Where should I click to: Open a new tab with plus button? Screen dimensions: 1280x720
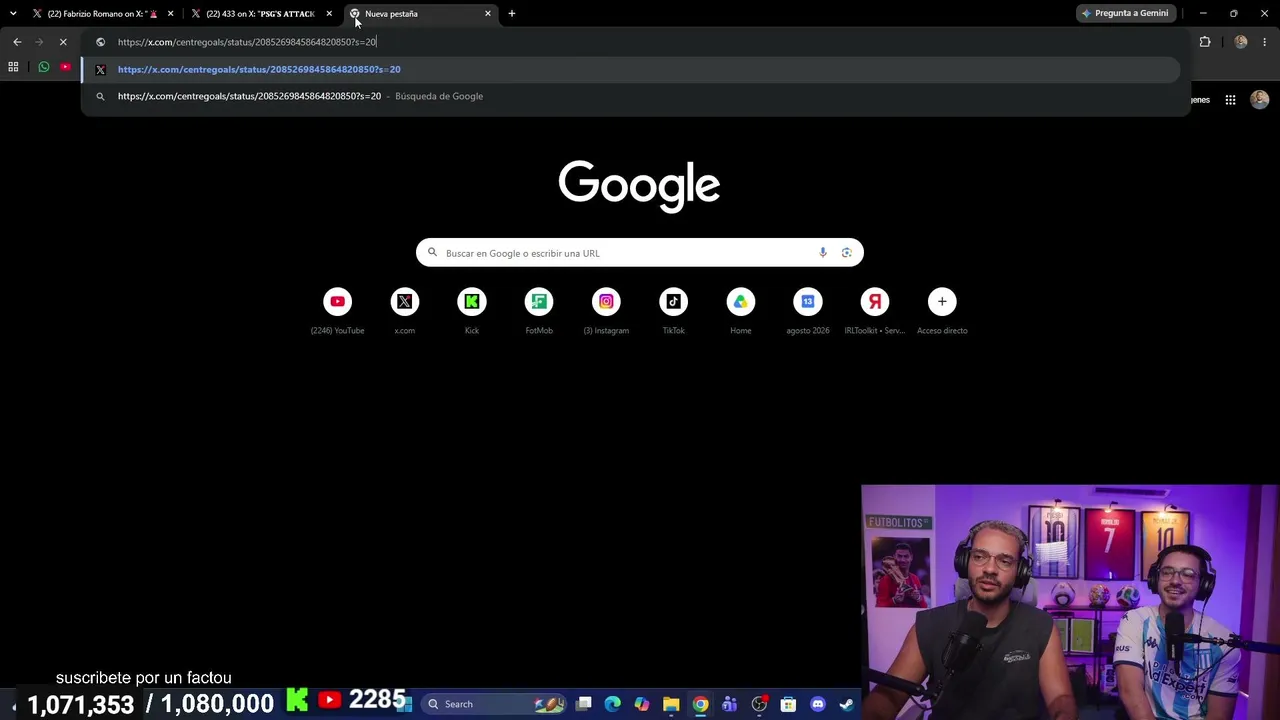point(512,14)
